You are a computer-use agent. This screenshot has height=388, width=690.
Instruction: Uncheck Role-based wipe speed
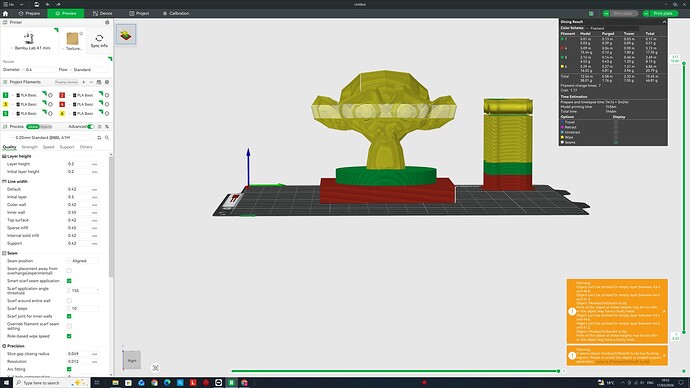[69, 336]
